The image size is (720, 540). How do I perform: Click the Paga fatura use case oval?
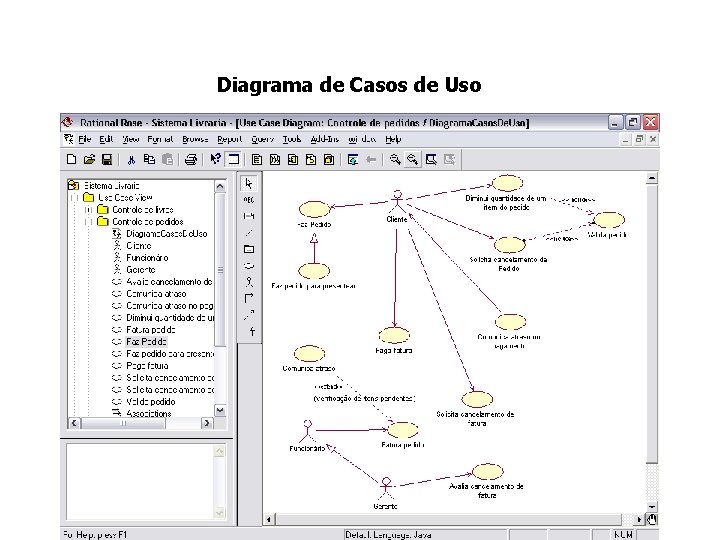[394, 335]
